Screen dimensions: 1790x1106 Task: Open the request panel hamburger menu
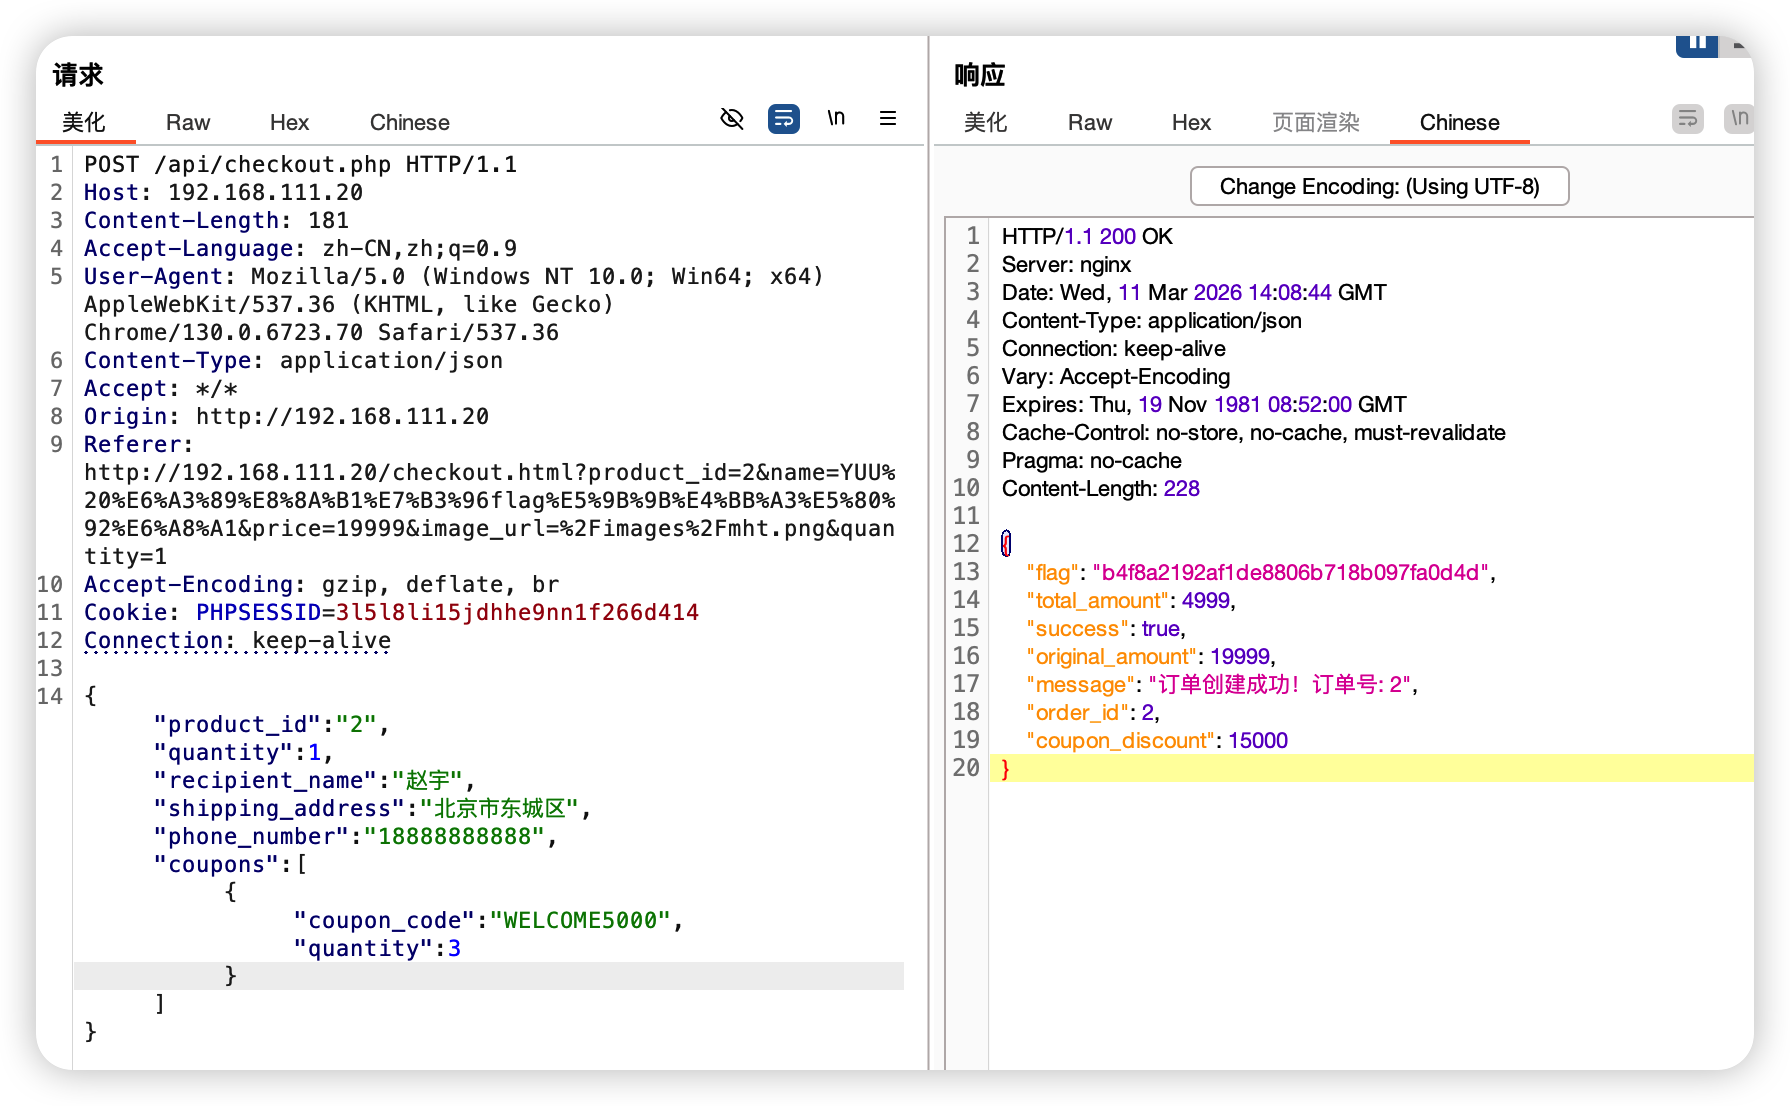pyautogui.click(x=887, y=119)
